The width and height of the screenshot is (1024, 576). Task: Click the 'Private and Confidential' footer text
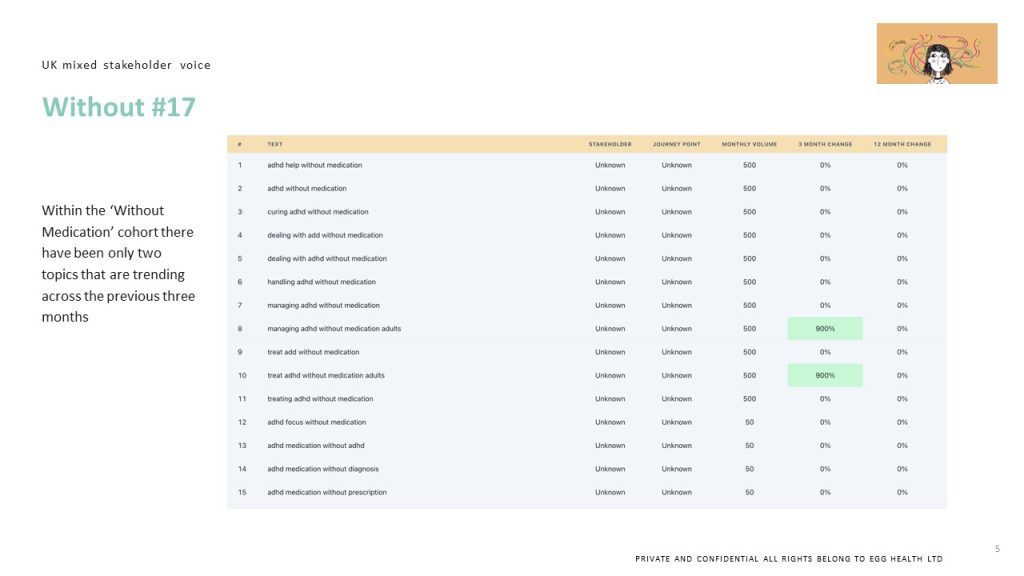pos(789,559)
